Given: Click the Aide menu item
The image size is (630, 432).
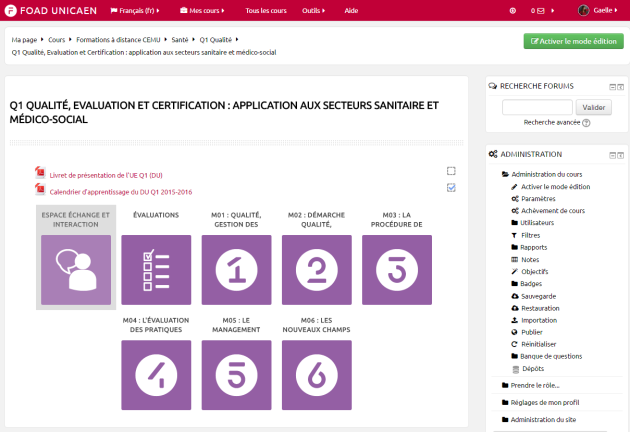Looking at the screenshot, I should pyautogui.click(x=351, y=10).
